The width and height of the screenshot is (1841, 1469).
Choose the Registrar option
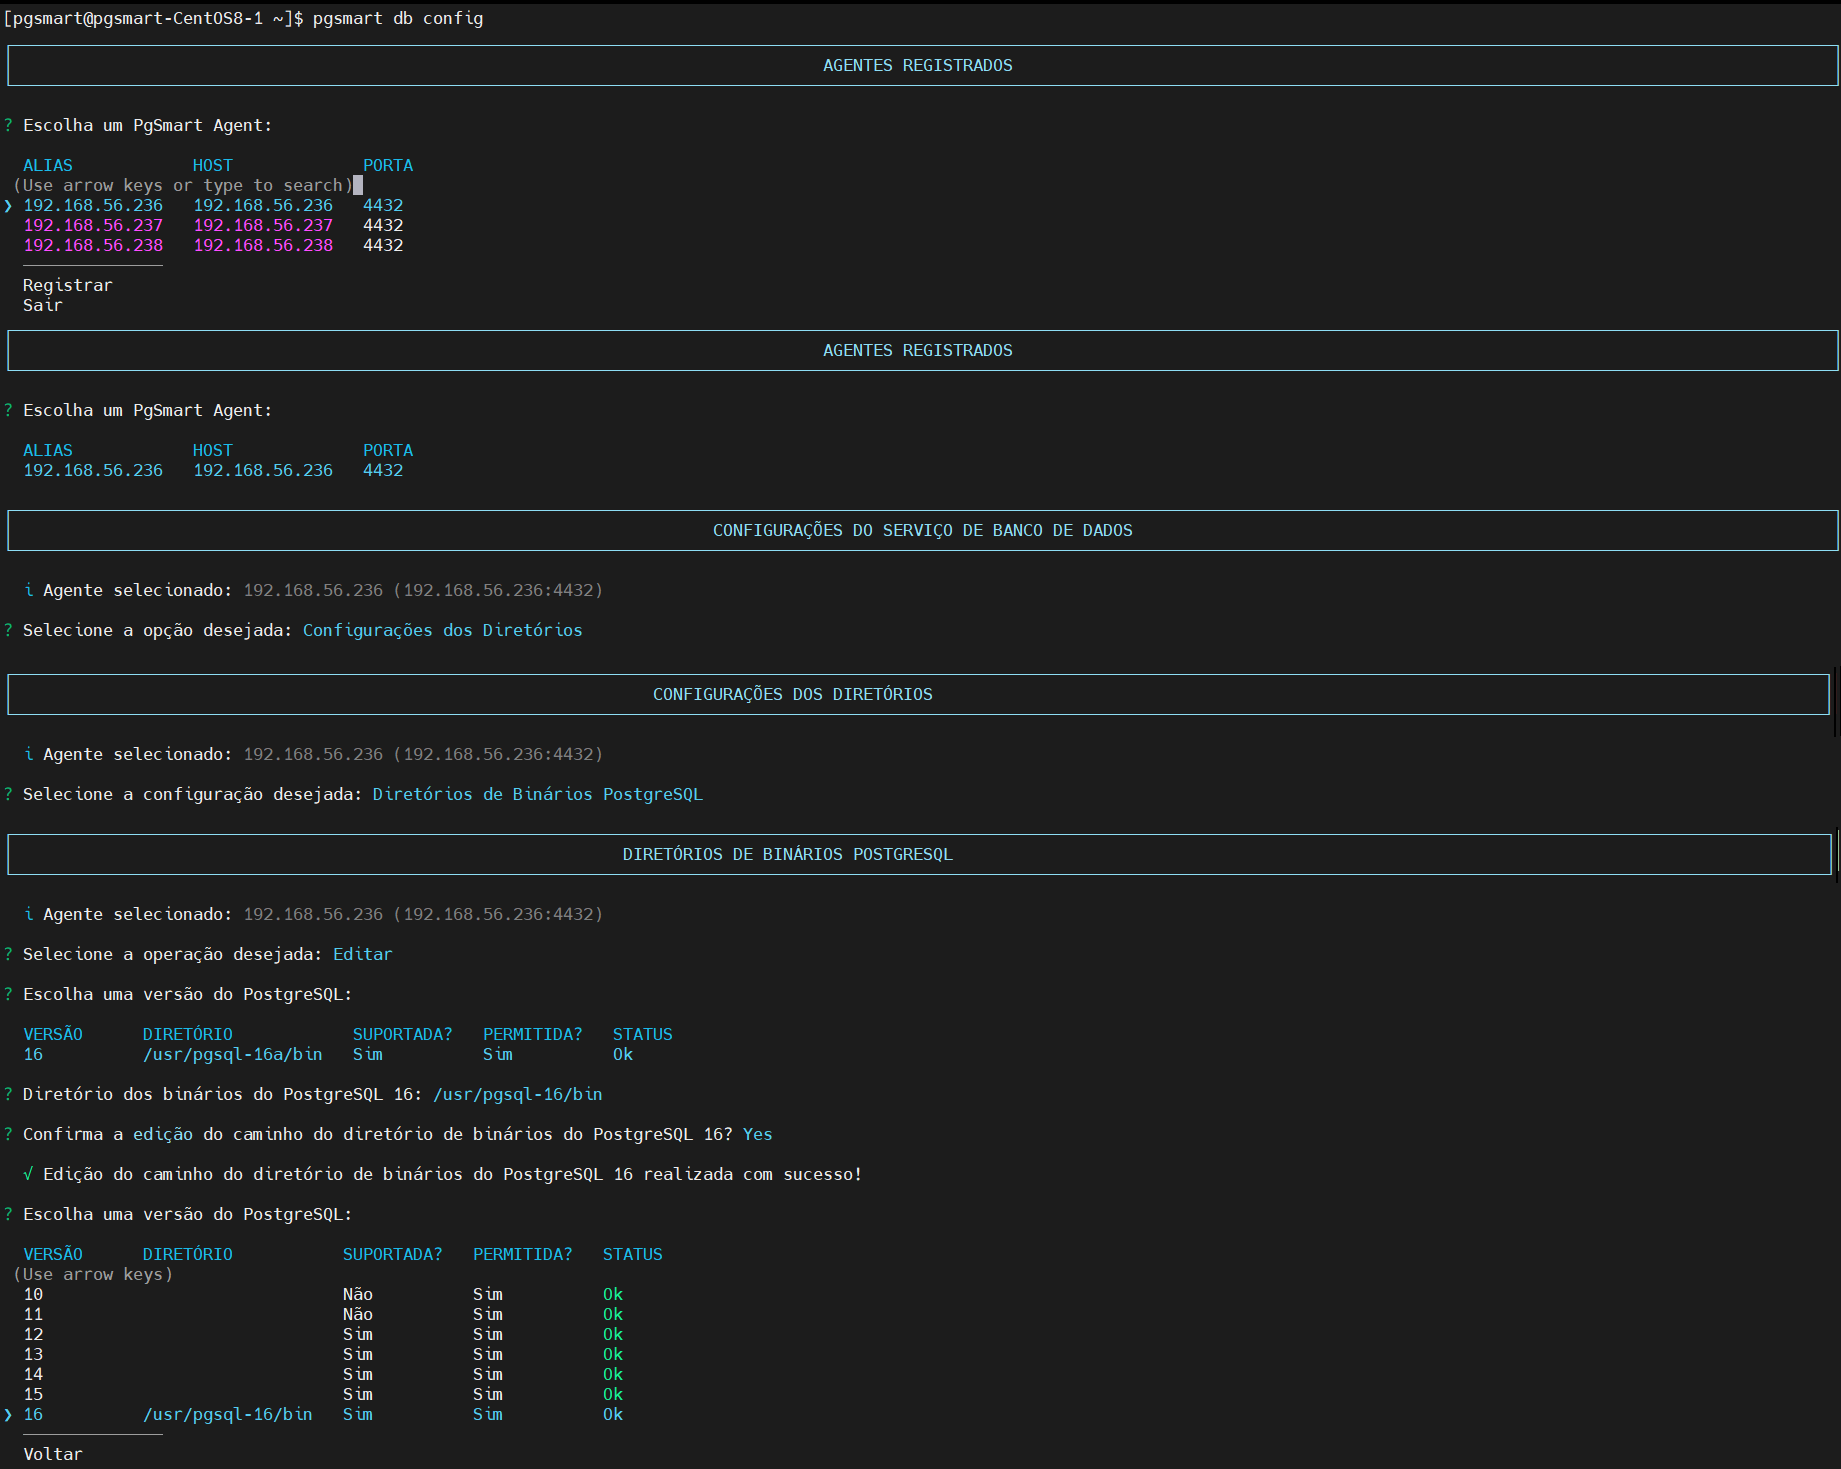pyautogui.click(x=68, y=285)
